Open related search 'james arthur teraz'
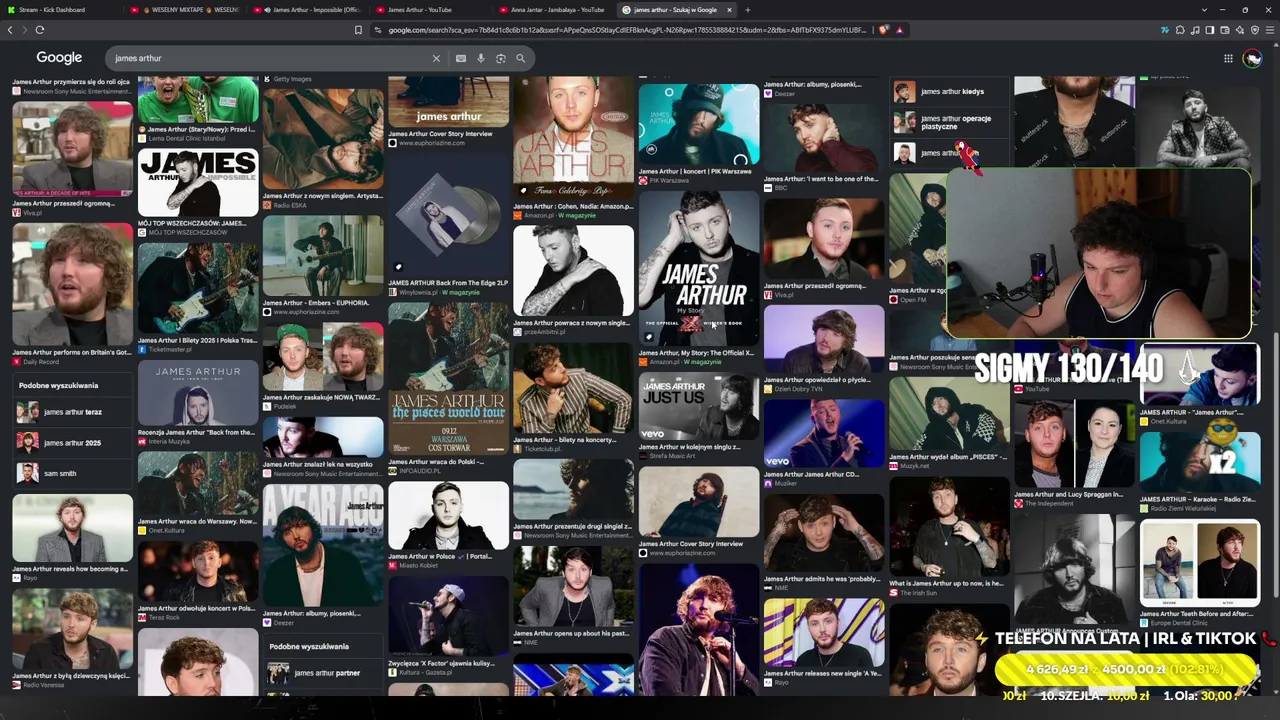The image size is (1280, 720). click(72, 412)
